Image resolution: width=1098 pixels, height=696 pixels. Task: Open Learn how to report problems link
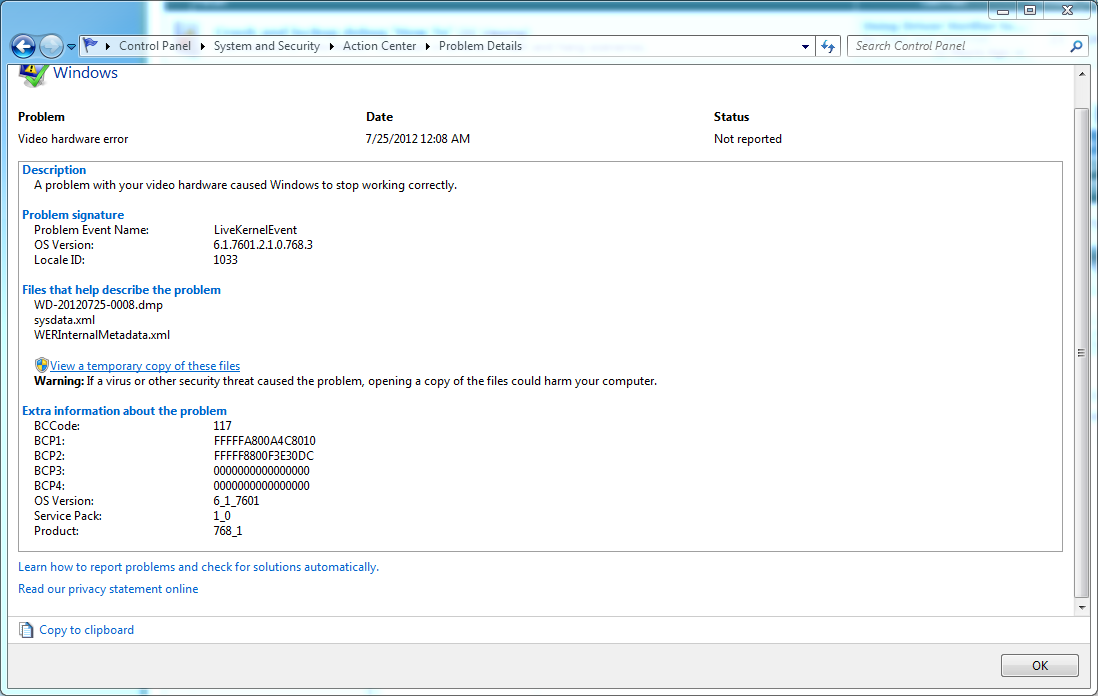click(198, 567)
